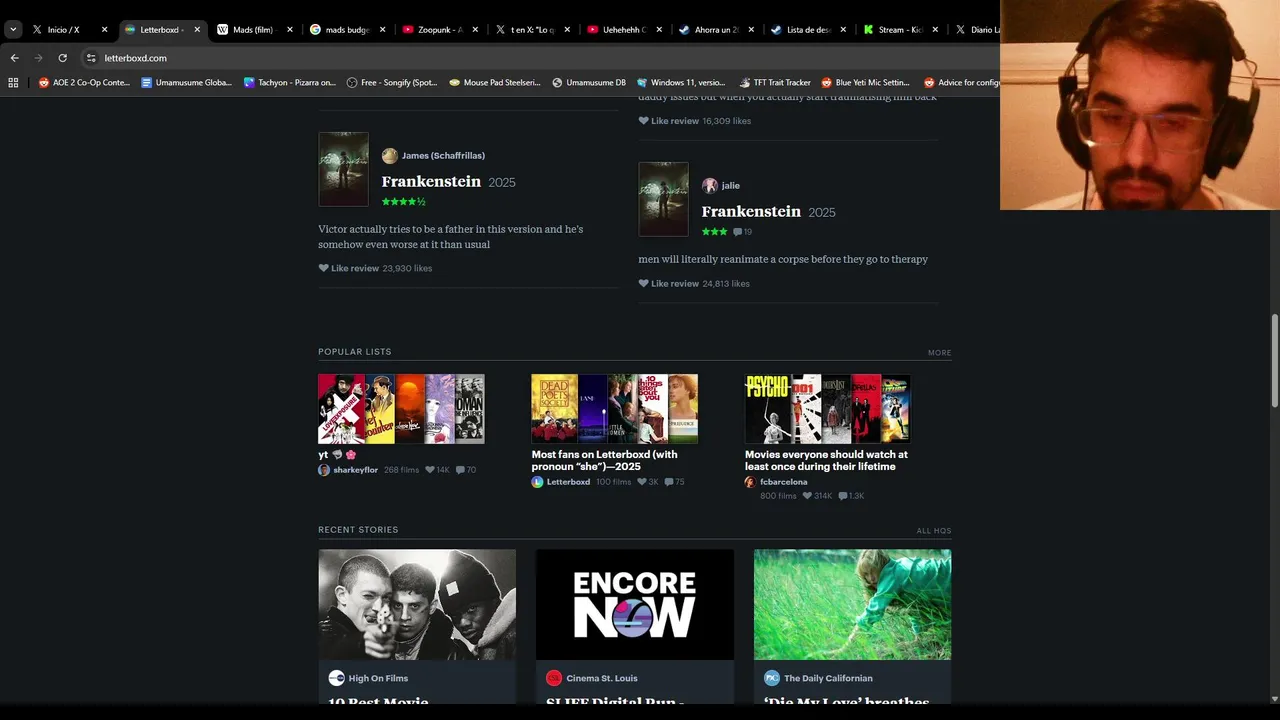Open Movies everyone should watch list posters

click(x=828, y=409)
